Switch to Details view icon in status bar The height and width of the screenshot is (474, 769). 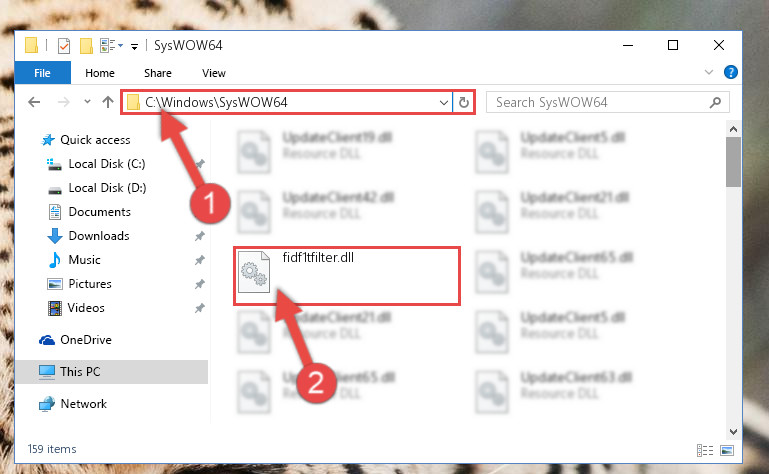click(x=705, y=450)
